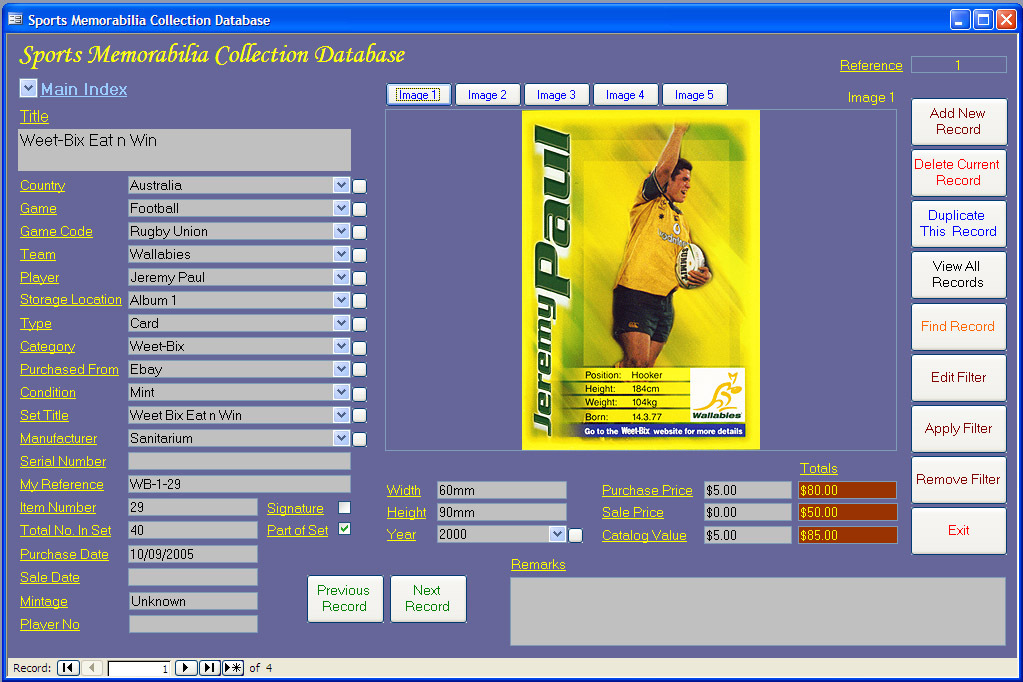Expand the Game Code dropdown

(x=341, y=230)
